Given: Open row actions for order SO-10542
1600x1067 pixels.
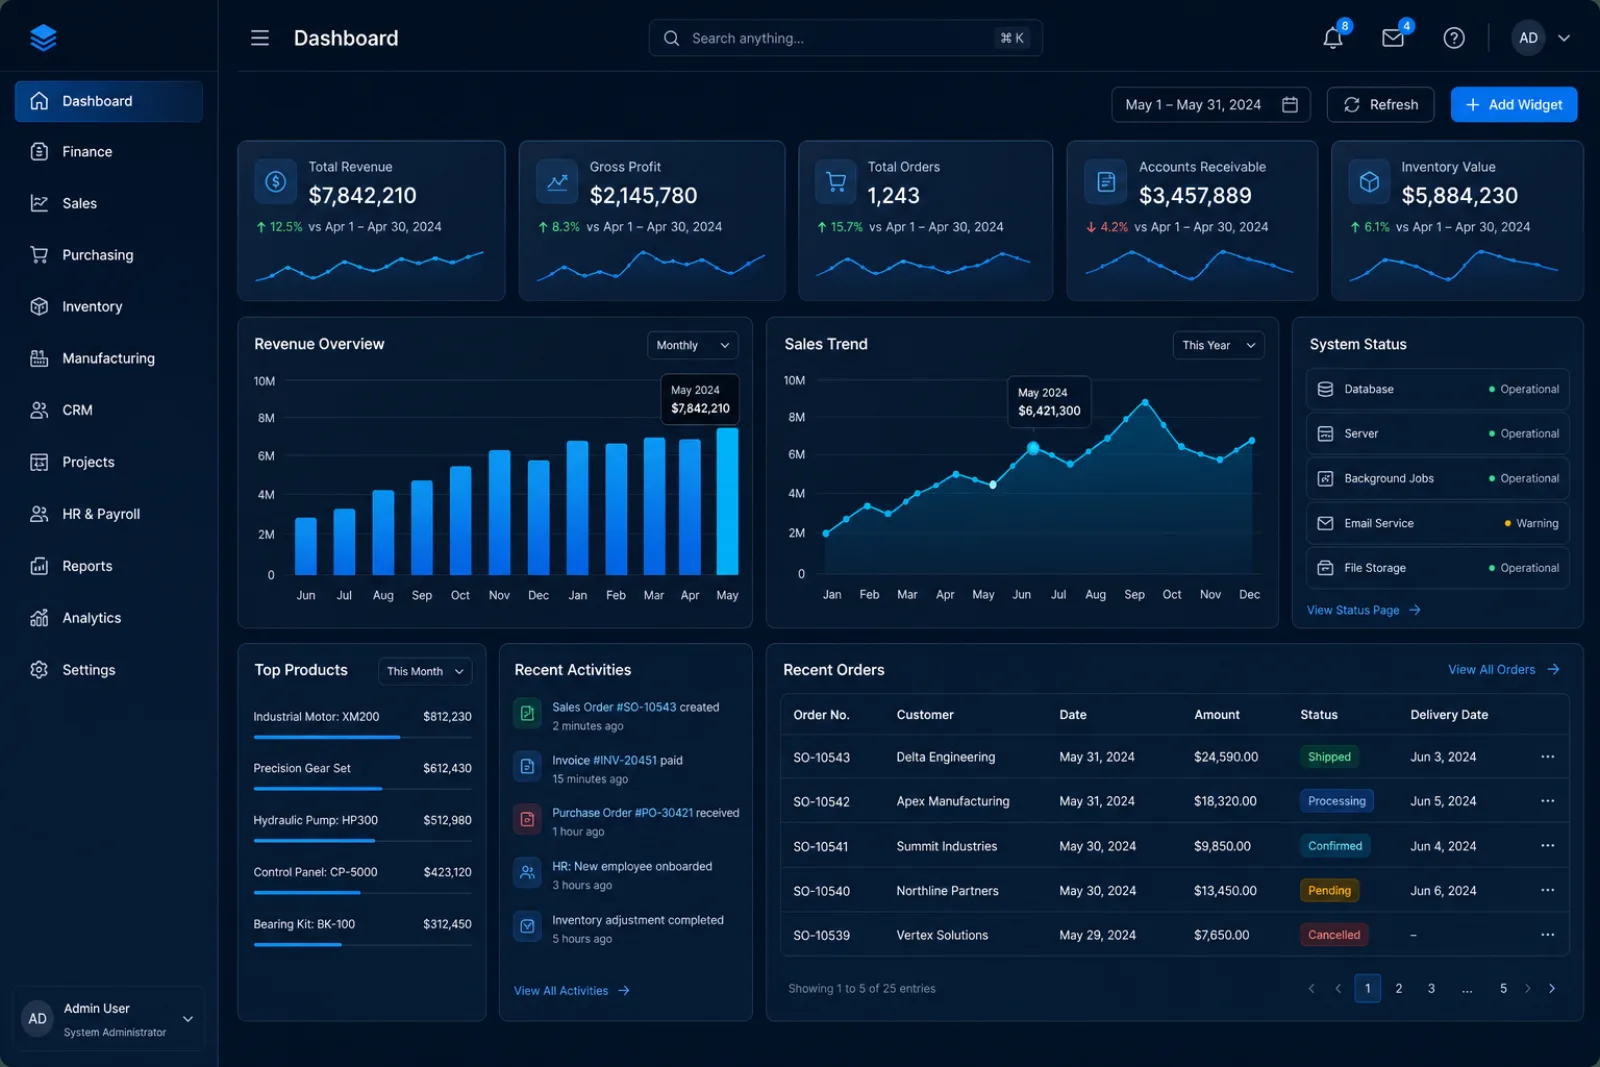Looking at the screenshot, I should coord(1548,801).
